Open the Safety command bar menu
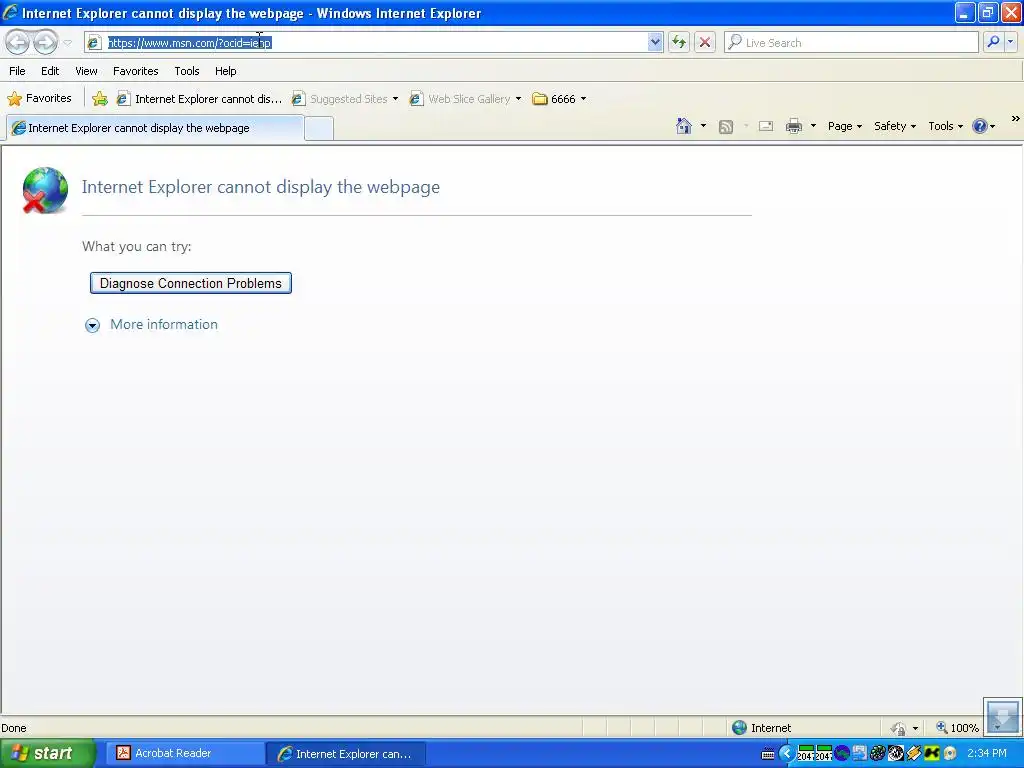The height and width of the screenshot is (768, 1024). (x=895, y=126)
